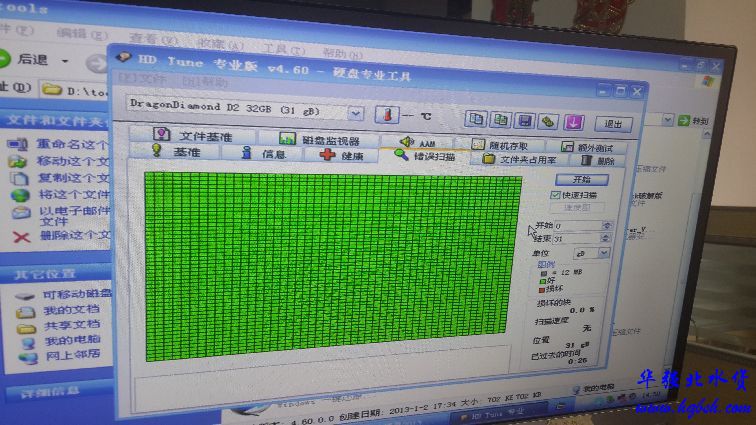Screen dimensions: 756x425
Task: Click the green 转到 go button in Explorer
Action: (x=693, y=121)
